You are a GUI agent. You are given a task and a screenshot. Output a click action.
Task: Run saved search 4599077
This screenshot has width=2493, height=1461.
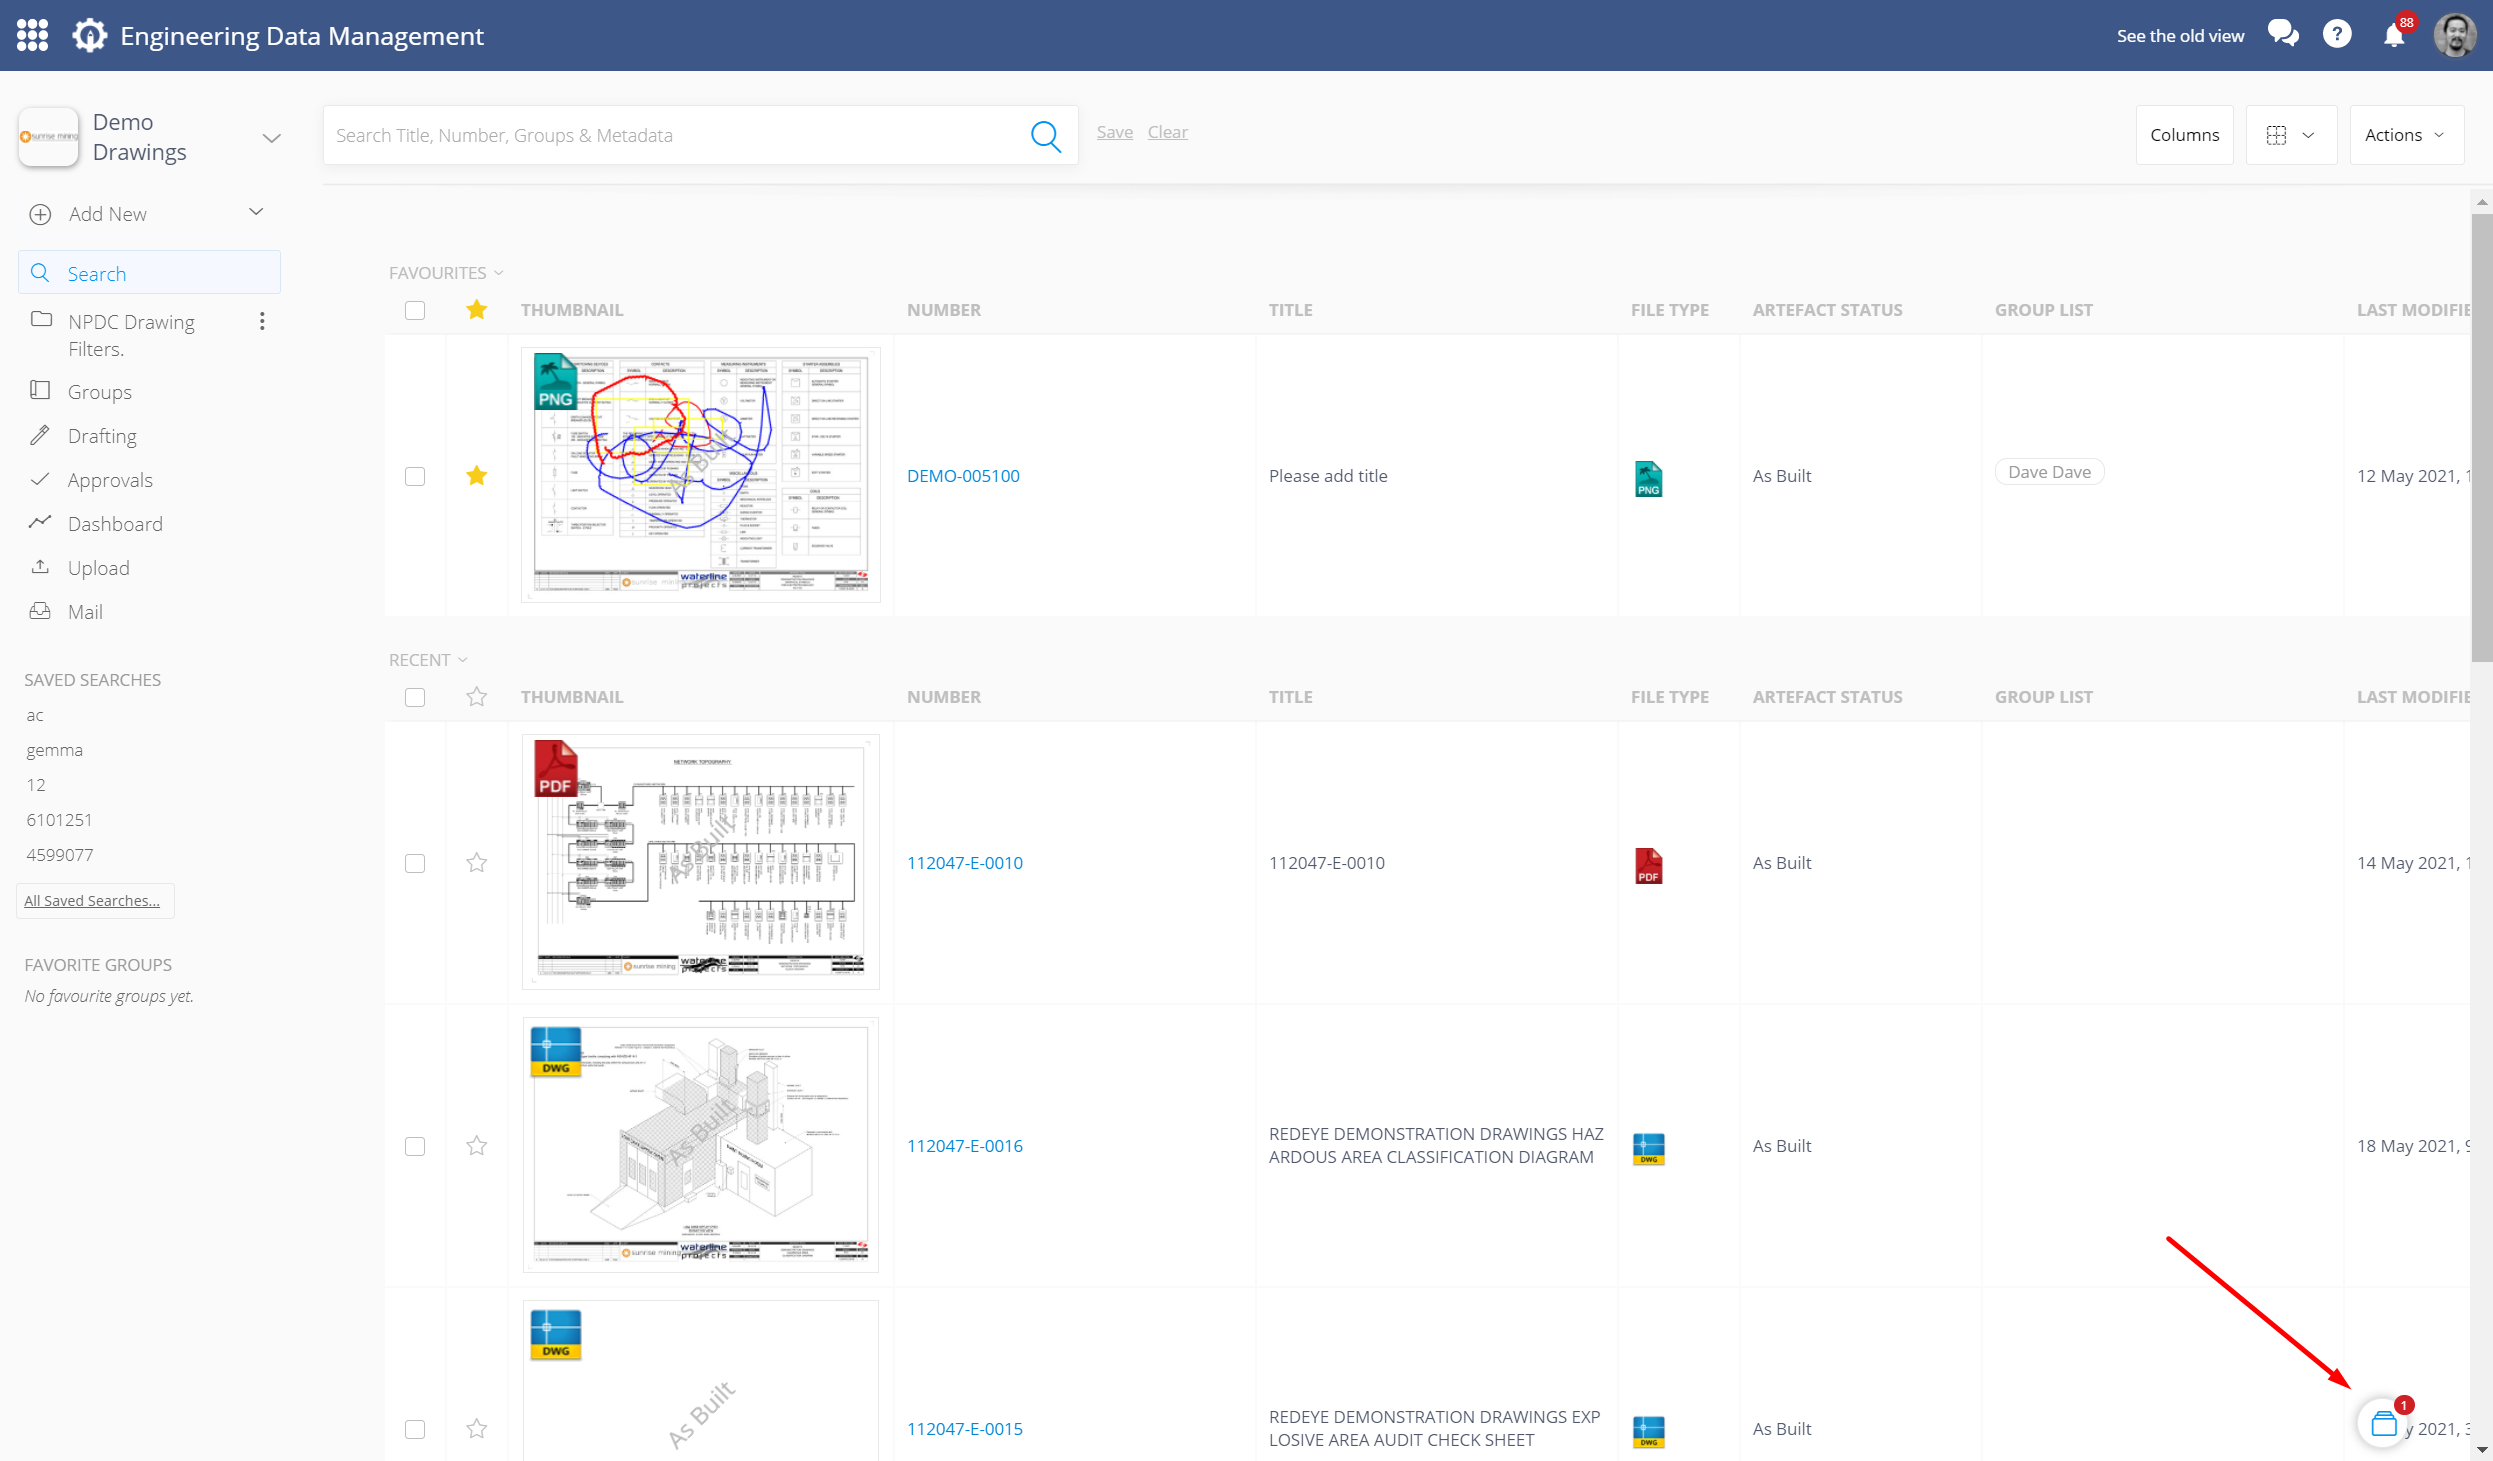[60, 855]
